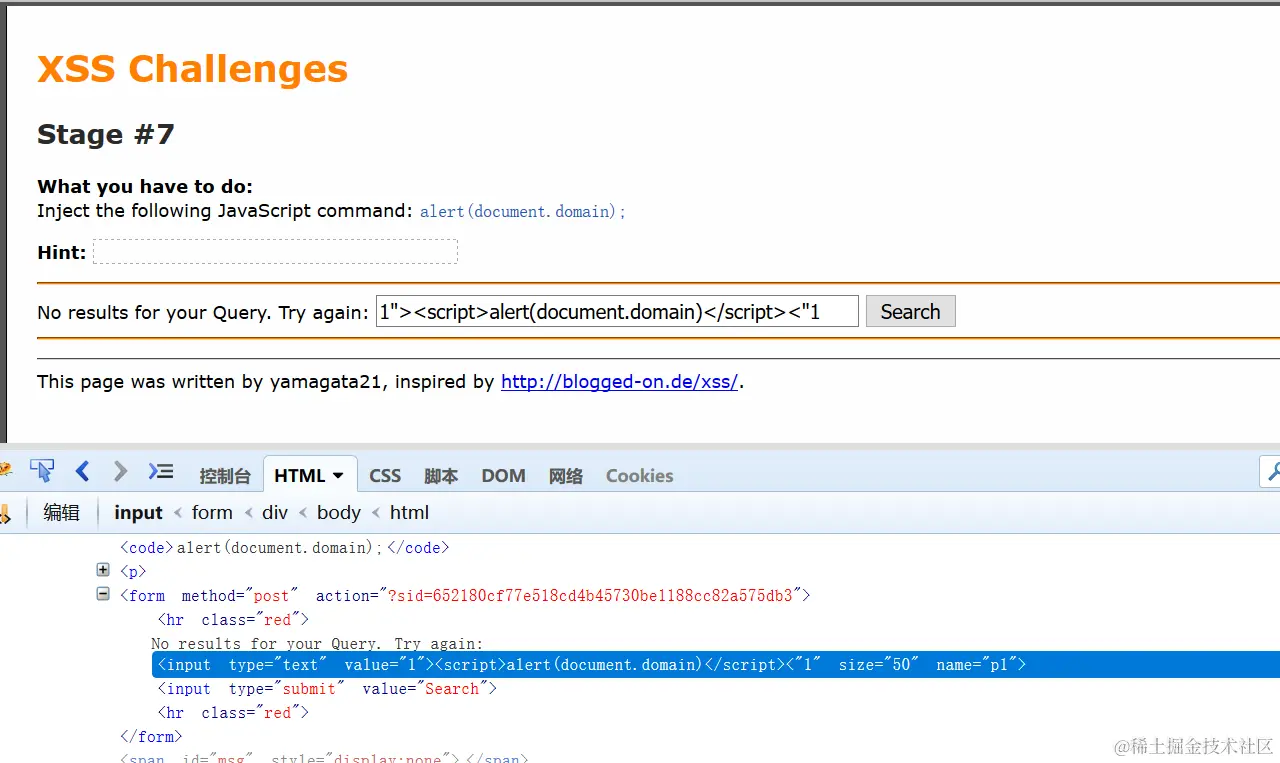Image resolution: width=1280 pixels, height=763 pixels.
Task: Click the dashed Hint box
Action: pos(275,252)
